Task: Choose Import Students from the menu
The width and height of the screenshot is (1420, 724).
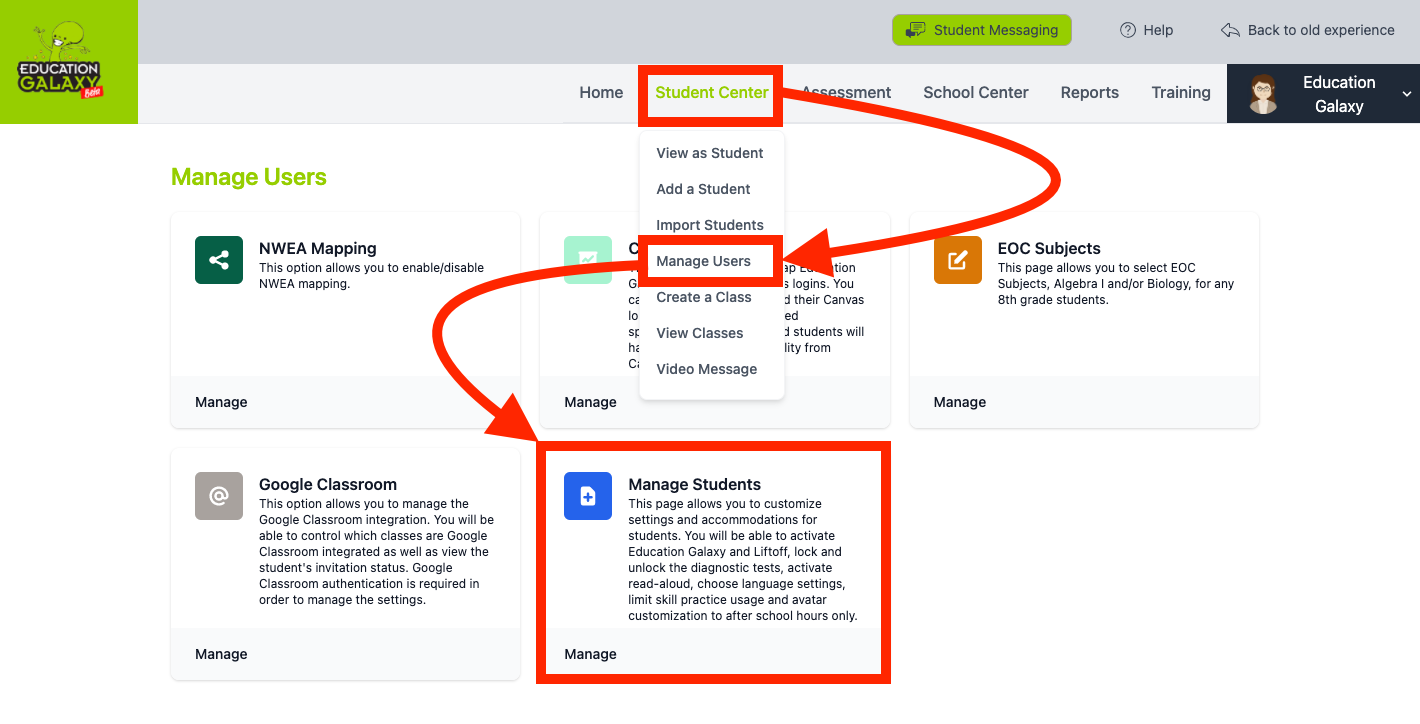Action: [x=710, y=225]
